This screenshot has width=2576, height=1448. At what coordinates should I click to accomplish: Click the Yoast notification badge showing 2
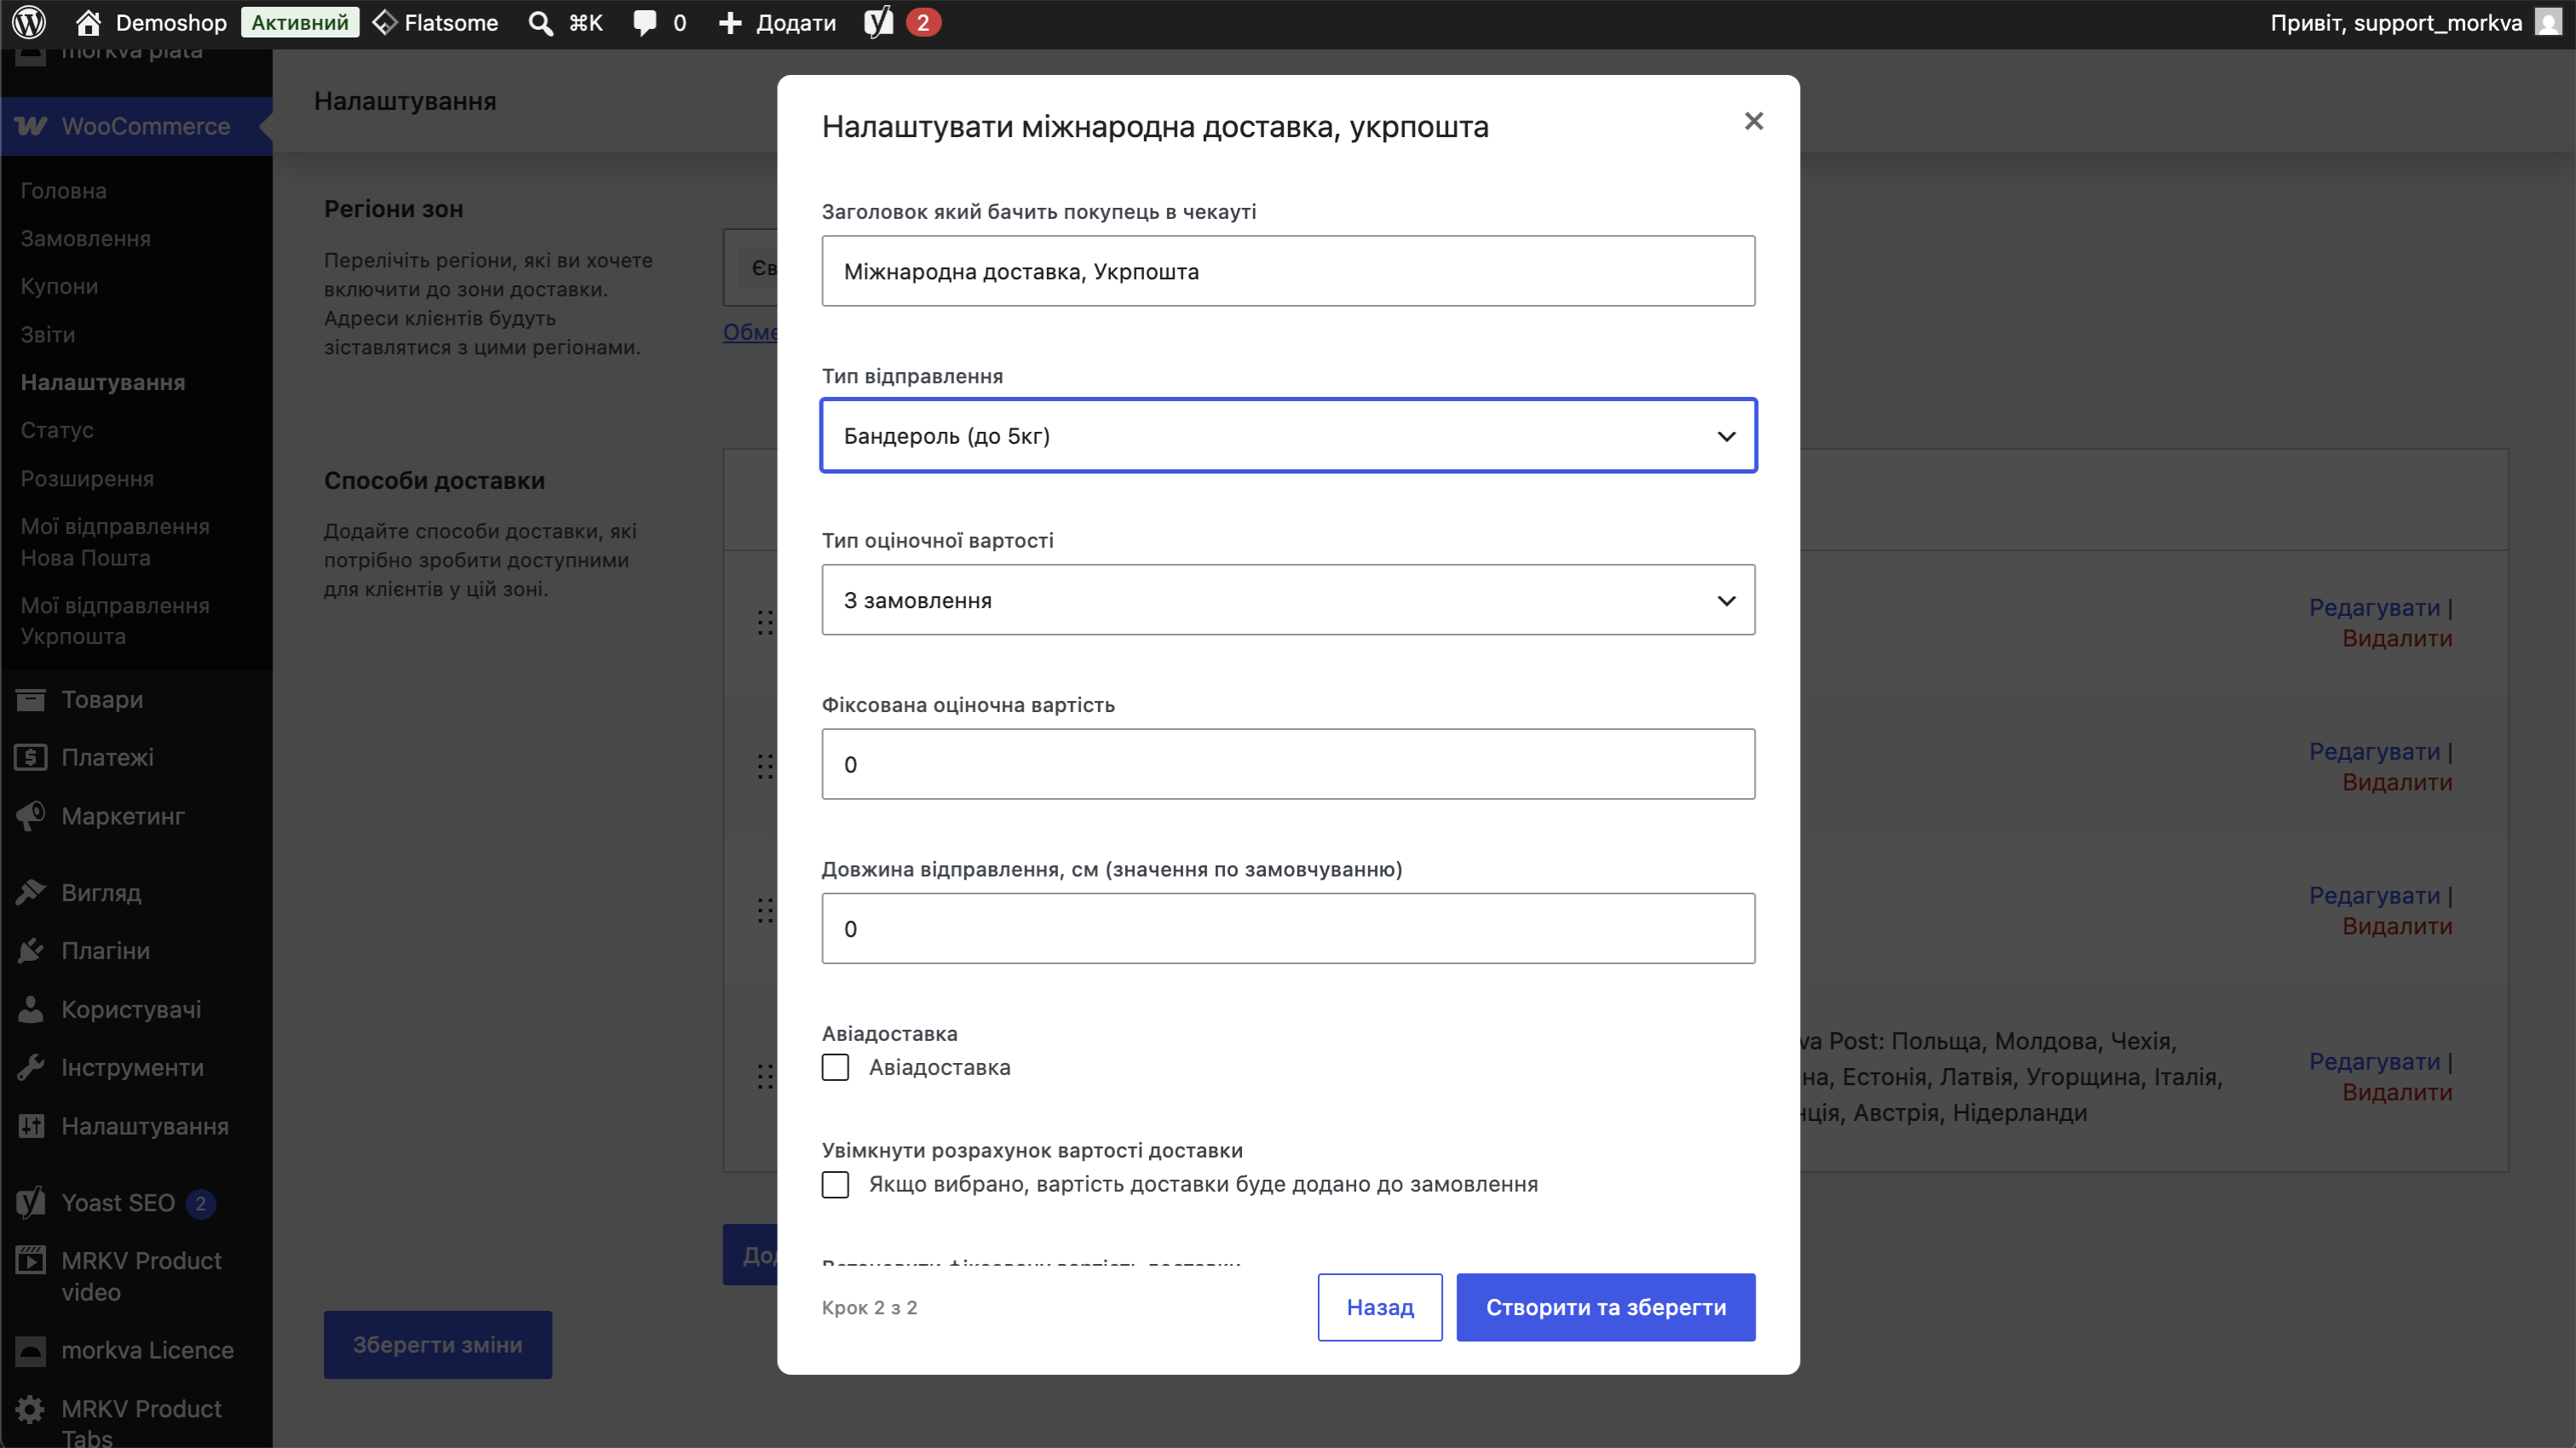923,22
